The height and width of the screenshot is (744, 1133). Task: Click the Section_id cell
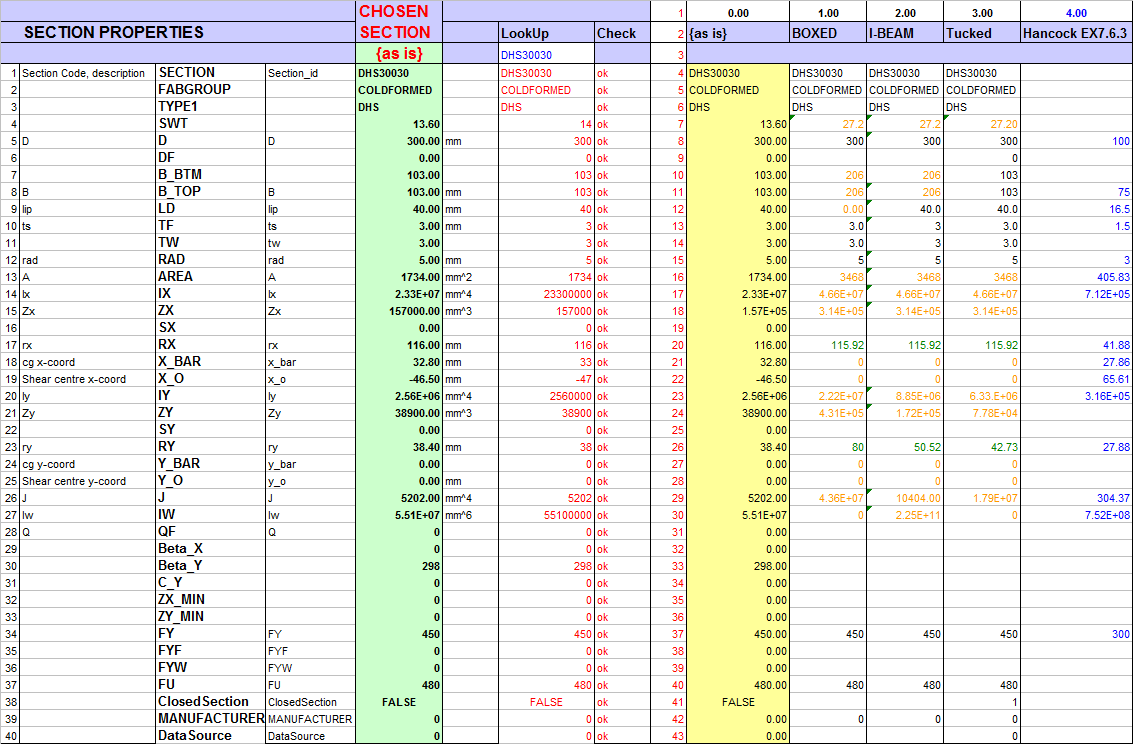point(311,73)
